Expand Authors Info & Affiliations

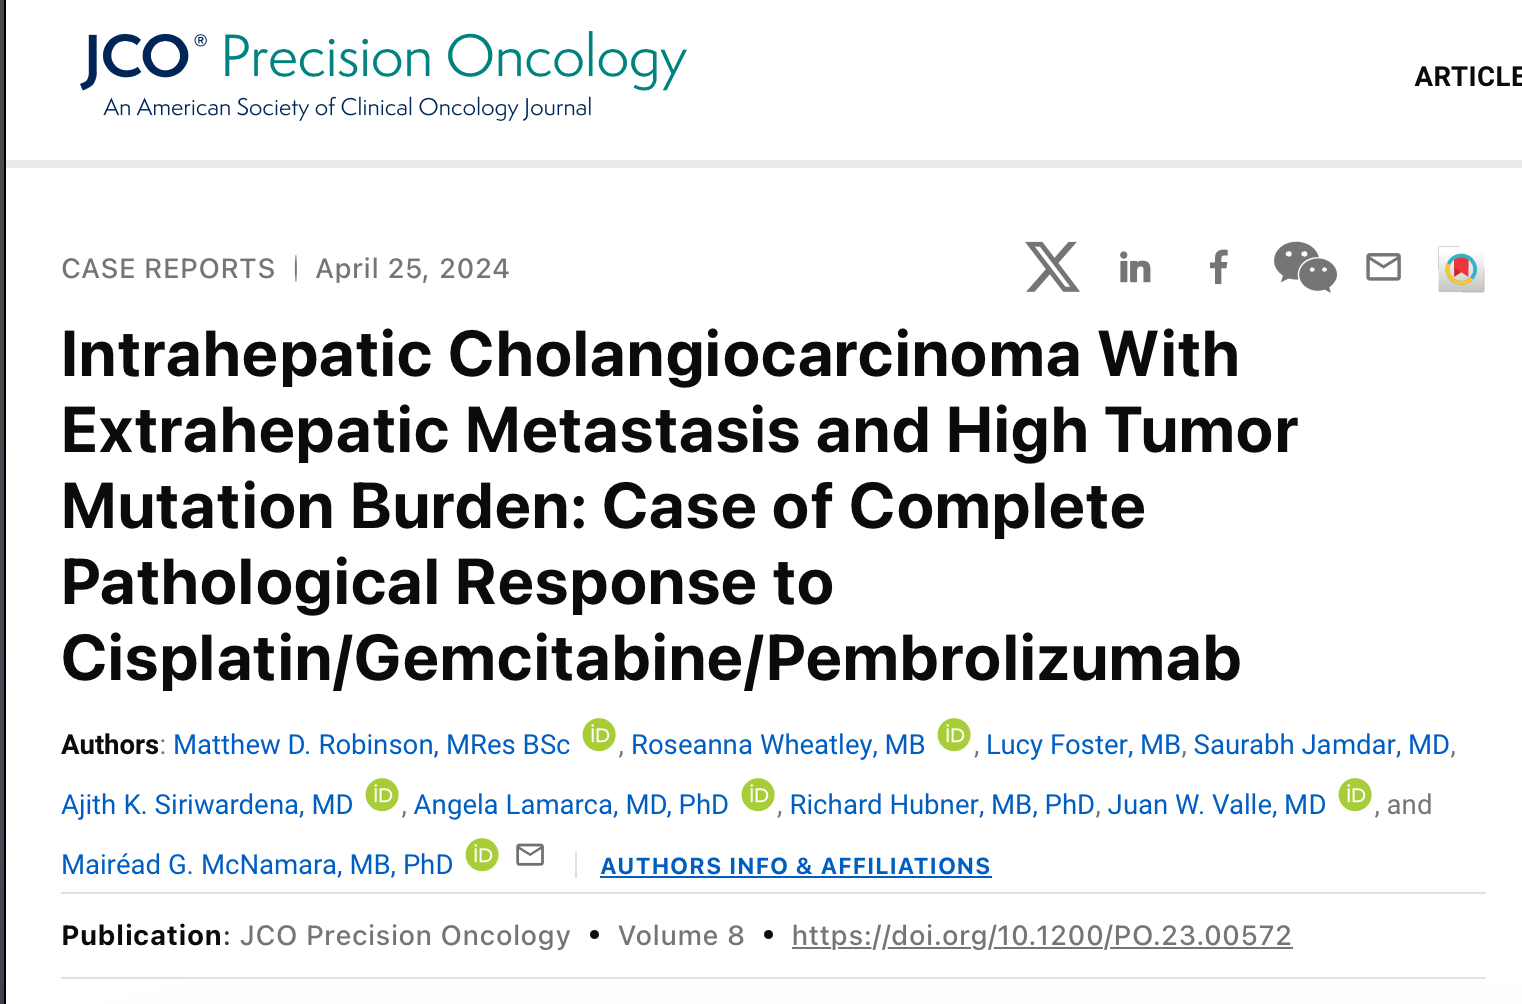click(796, 866)
